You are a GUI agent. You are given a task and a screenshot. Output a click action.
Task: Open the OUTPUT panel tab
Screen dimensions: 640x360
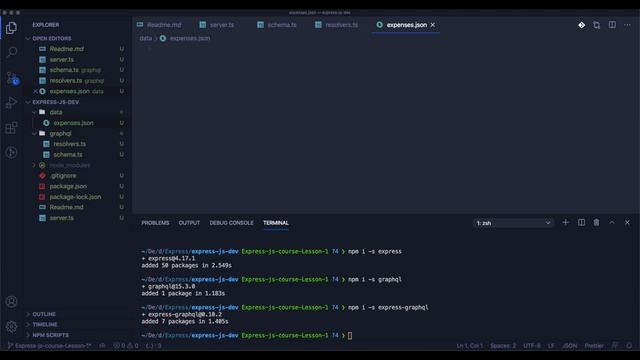[189, 223]
